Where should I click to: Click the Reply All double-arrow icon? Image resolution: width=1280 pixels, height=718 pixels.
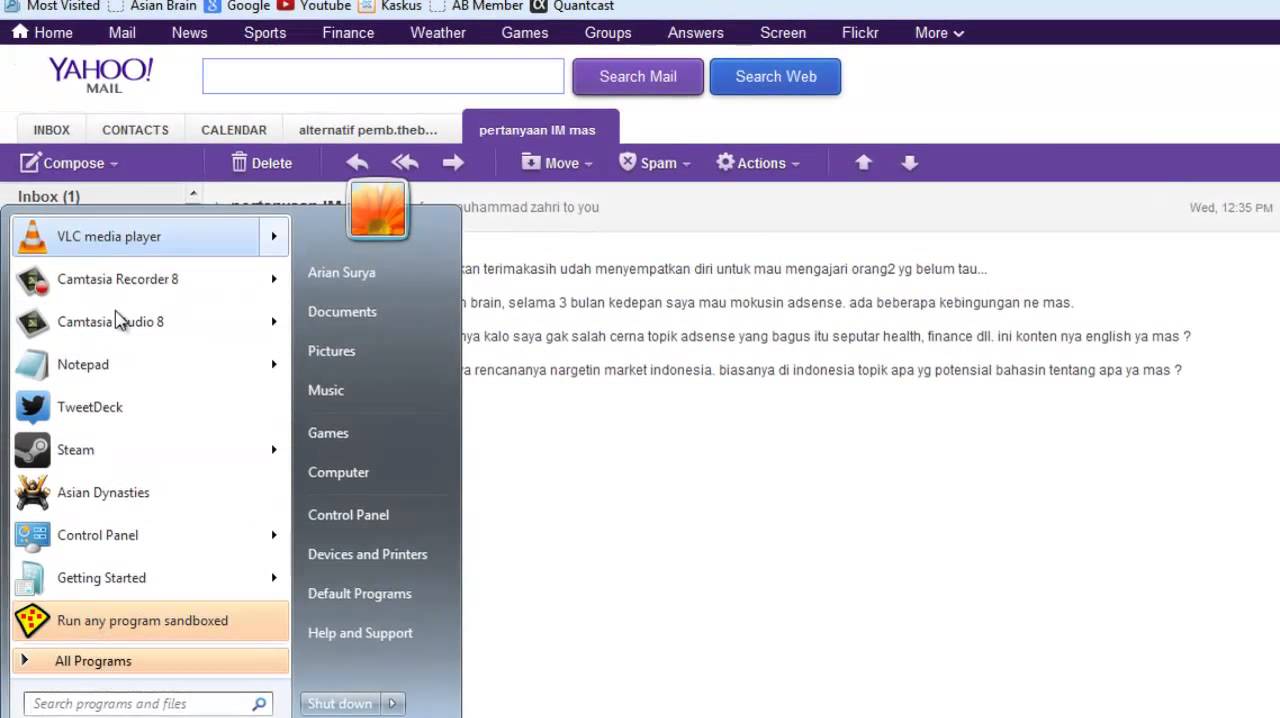pyautogui.click(x=405, y=163)
